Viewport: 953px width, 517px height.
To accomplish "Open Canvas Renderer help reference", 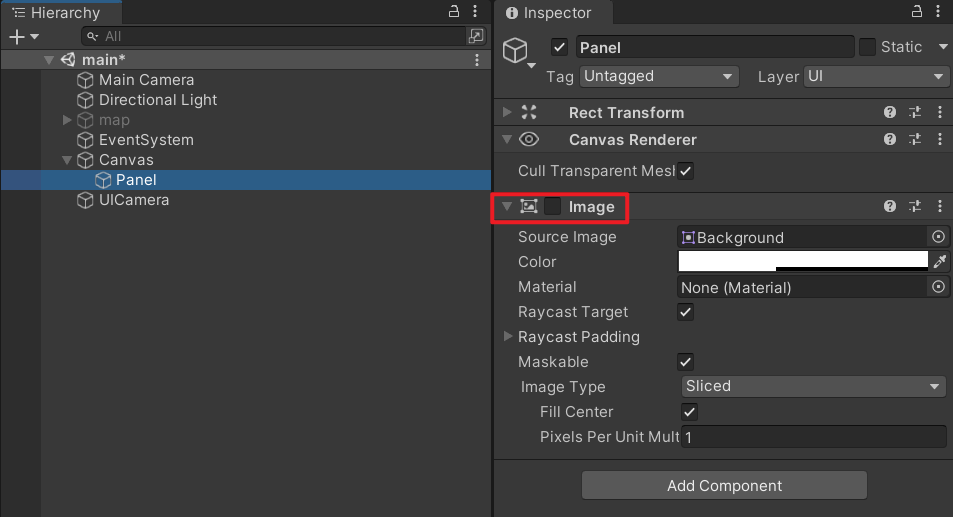I will click(890, 139).
